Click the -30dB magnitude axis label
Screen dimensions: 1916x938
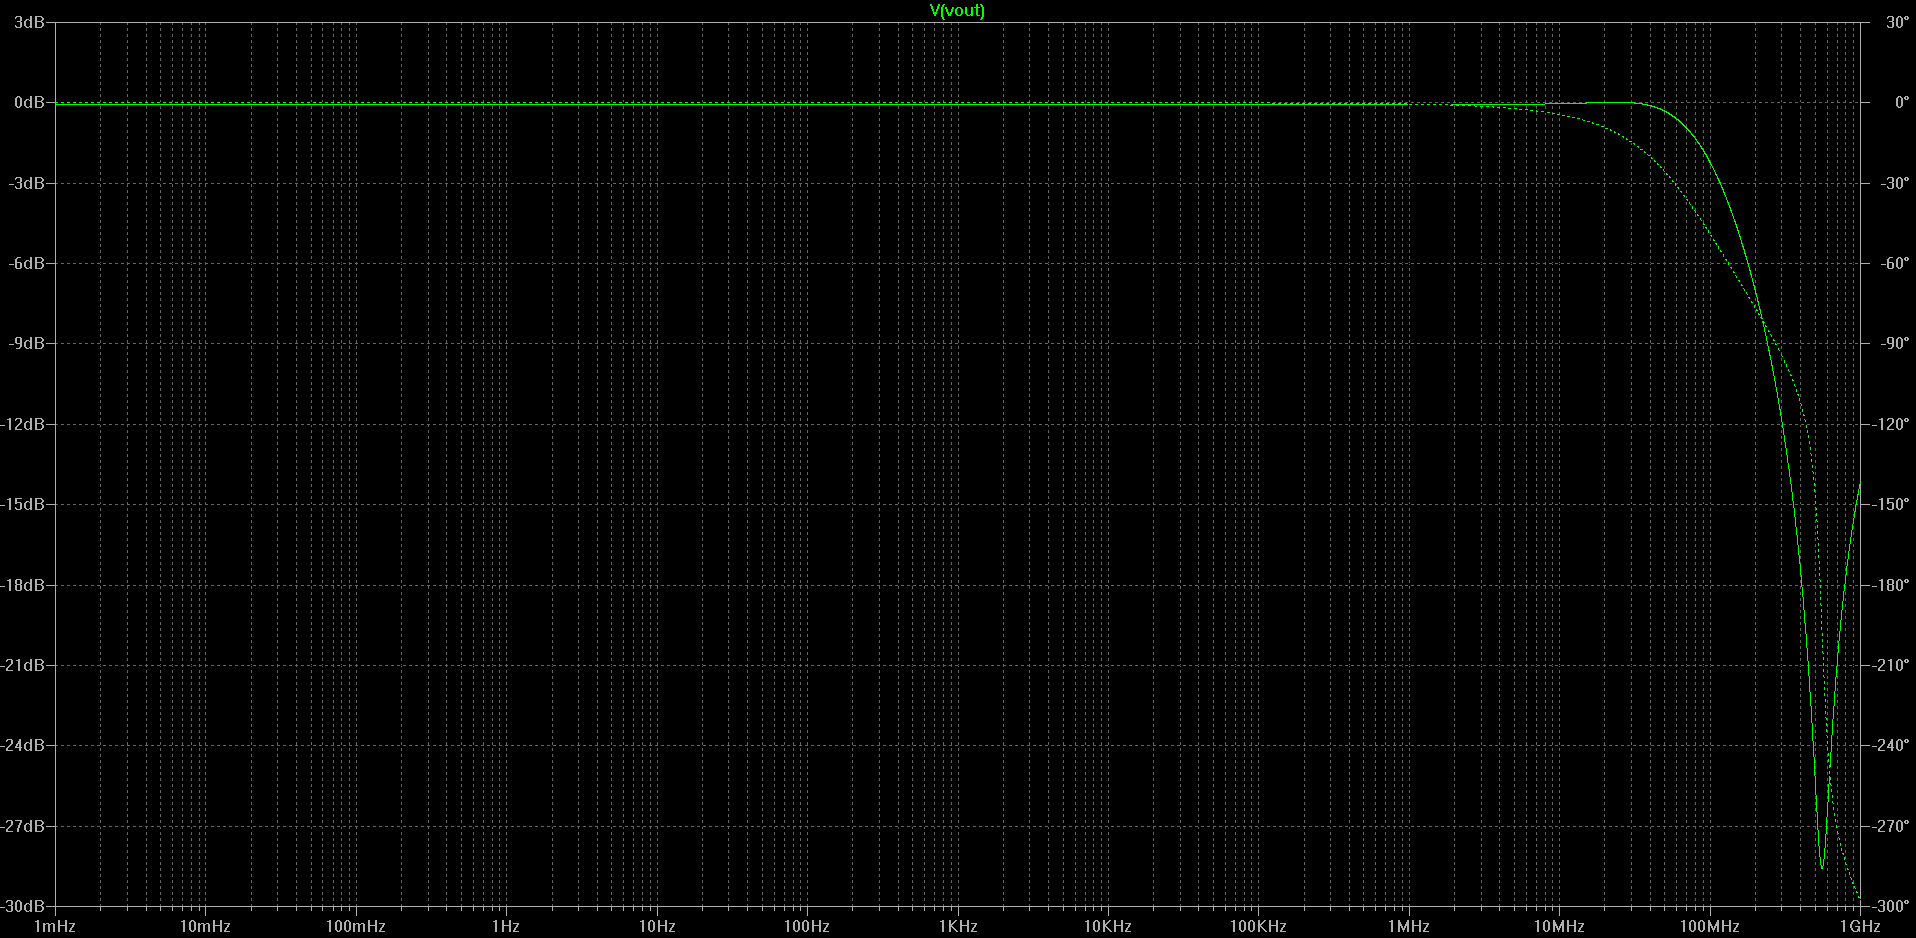(x=23, y=906)
